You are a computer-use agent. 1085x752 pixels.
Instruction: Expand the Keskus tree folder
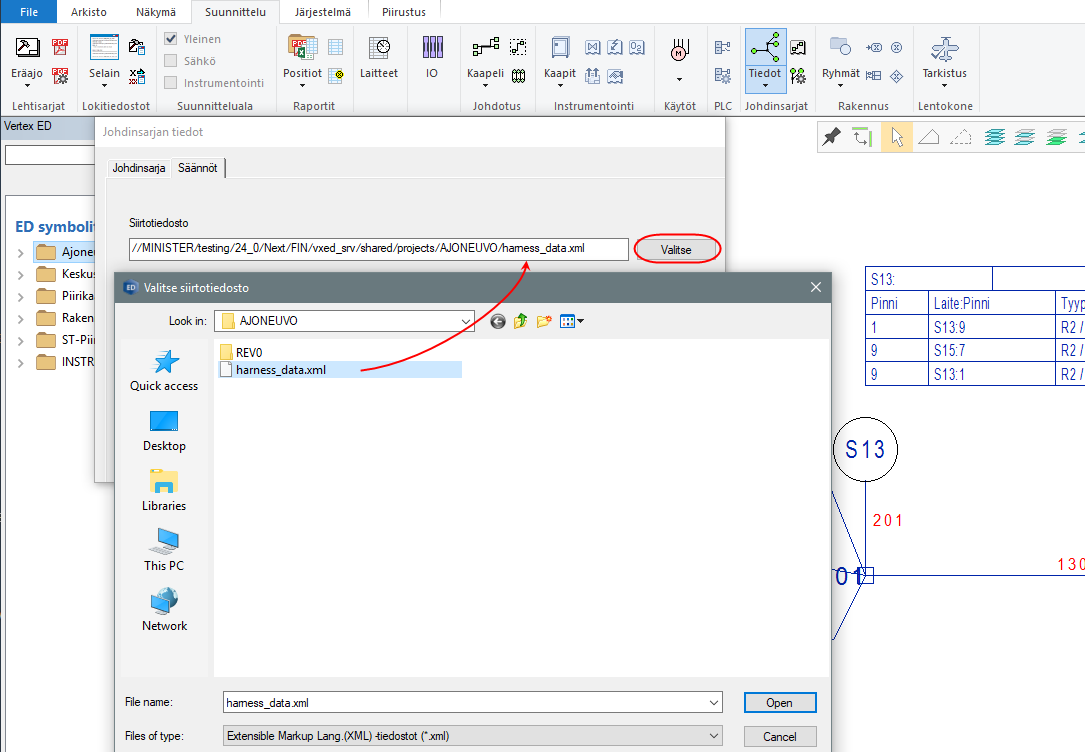pyautogui.click(x=21, y=273)
